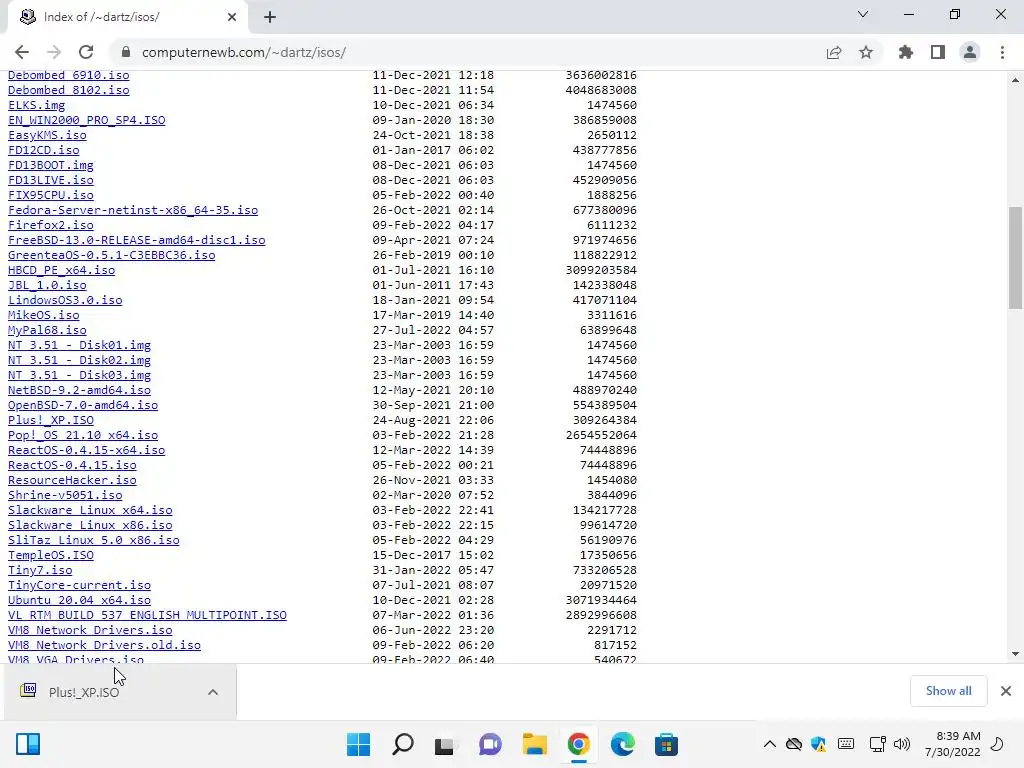This screenshot has width=1024, height=768.
Task: Click VL_RTM_BUILD_537_ENGLISH_MULTIPOINT.ISO link
Action: [147, 615]
